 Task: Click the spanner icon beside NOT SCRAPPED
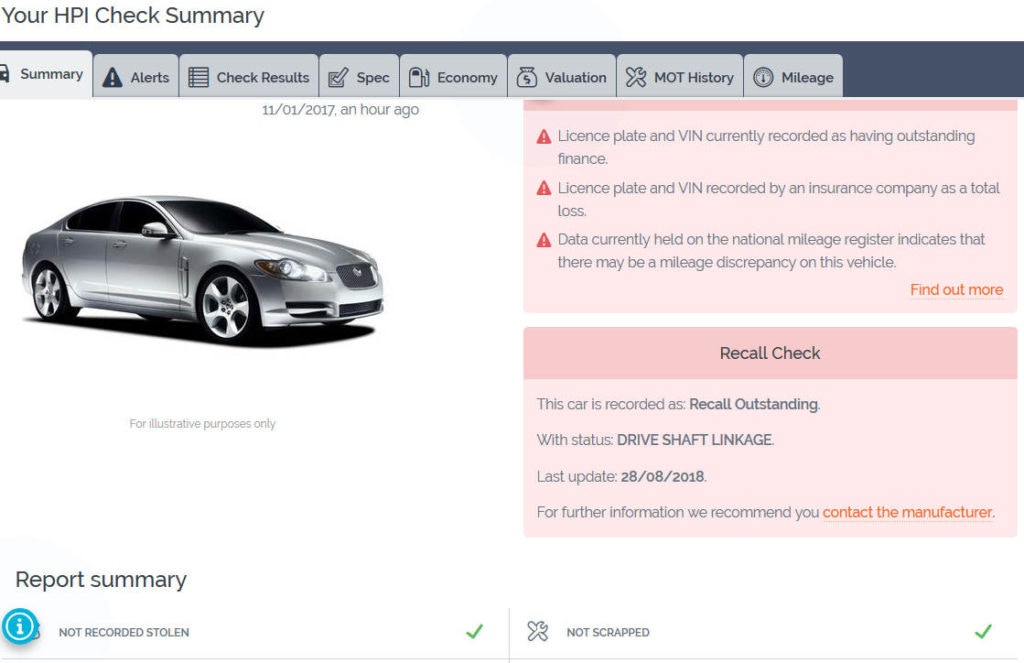(539, 632)
